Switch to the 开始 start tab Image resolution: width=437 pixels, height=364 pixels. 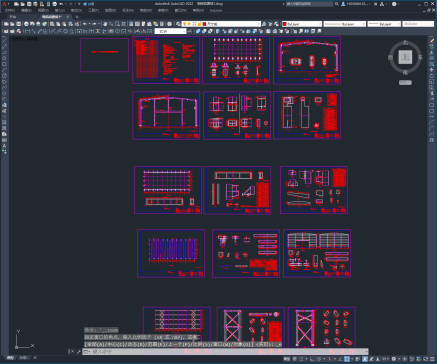tap(13, 17)
